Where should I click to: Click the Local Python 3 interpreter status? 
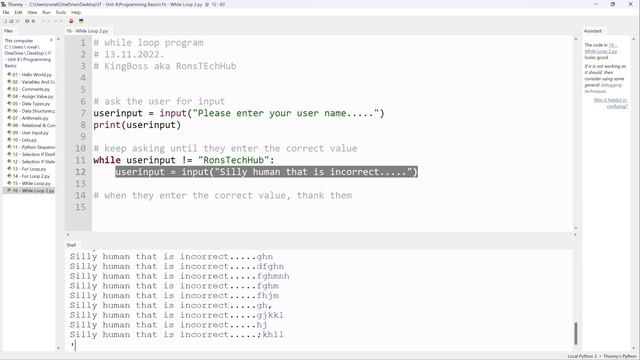[582, 356]
